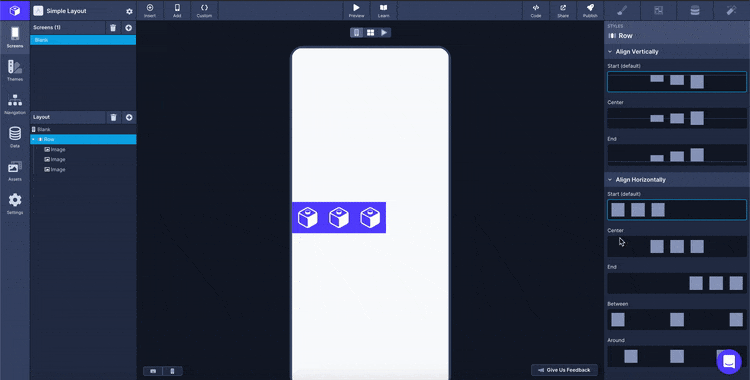The image size is (750, 380).
Task: Collapse the Row node in layout tree
Action: (x=33, y=139)
